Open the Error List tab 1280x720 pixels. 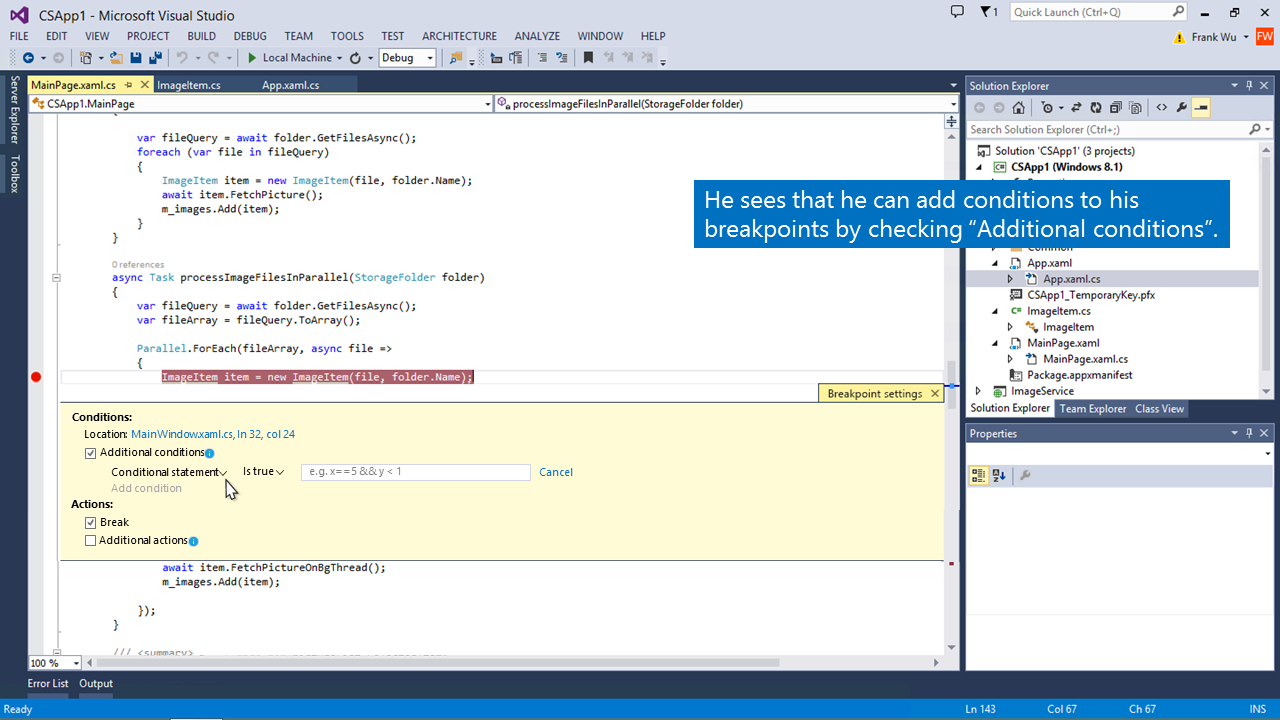(48, 684)
